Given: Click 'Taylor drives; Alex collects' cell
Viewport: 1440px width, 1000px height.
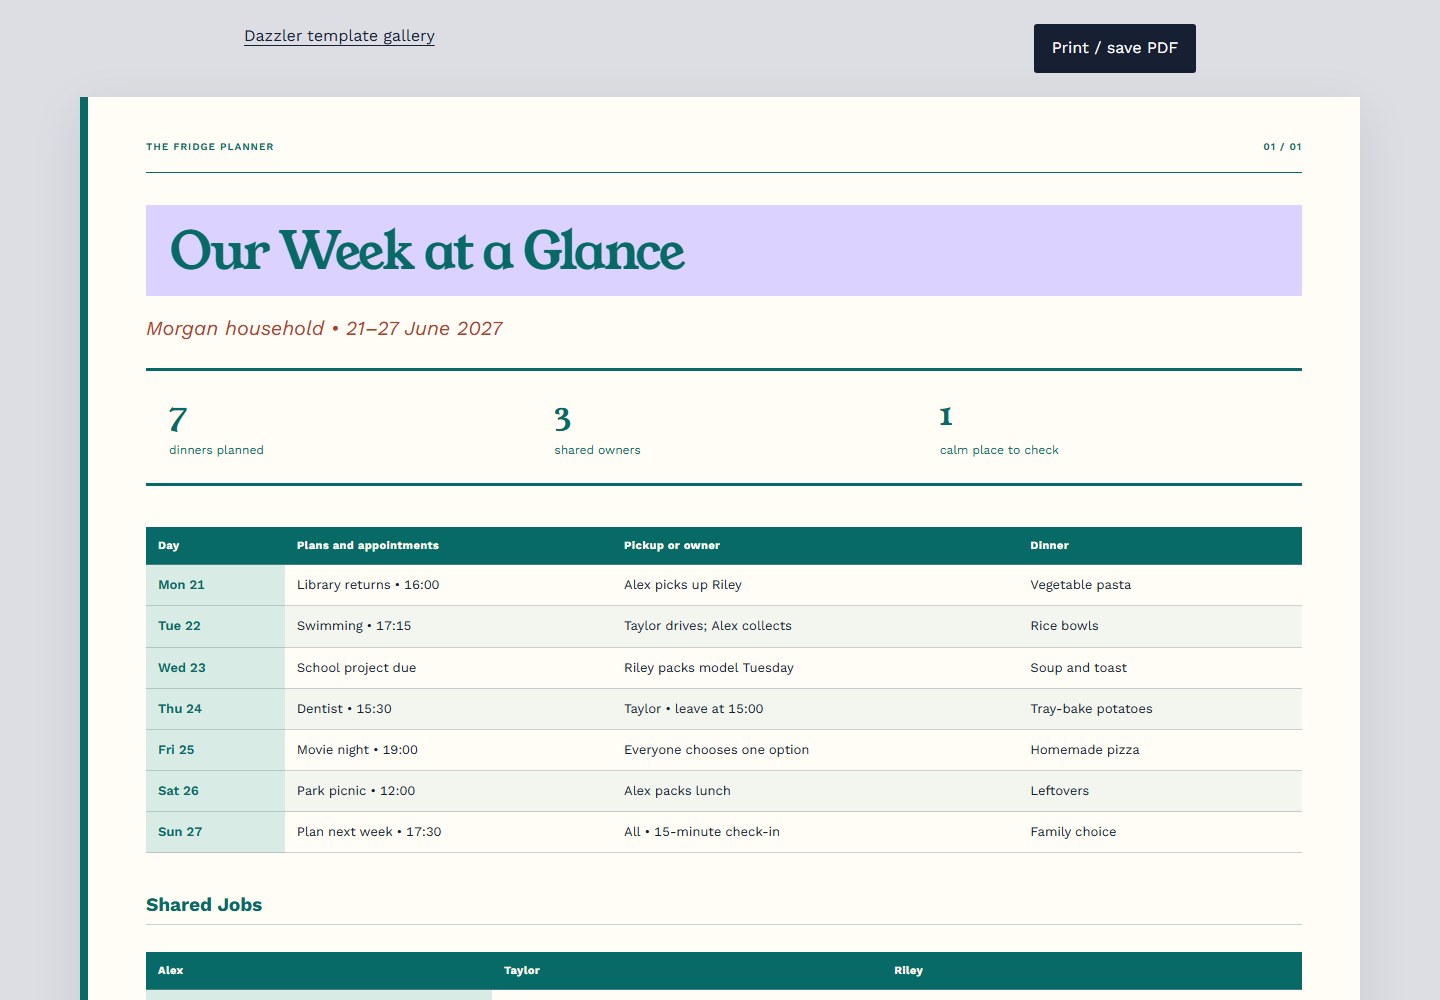Looking at the screenshot, I should coord(815,626).
